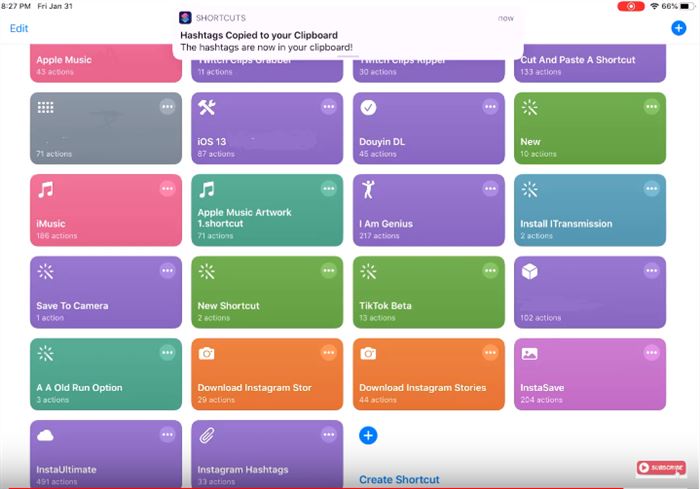The width and height of the screenshot is (700, 489).
Task: Click the paperclip icon on Instagram Hashtags
Action: tap(207, 435)
